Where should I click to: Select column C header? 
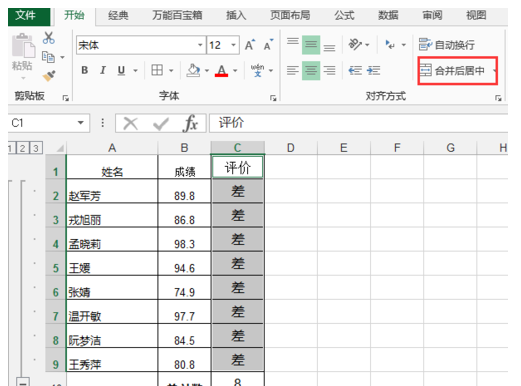(237, 148)
